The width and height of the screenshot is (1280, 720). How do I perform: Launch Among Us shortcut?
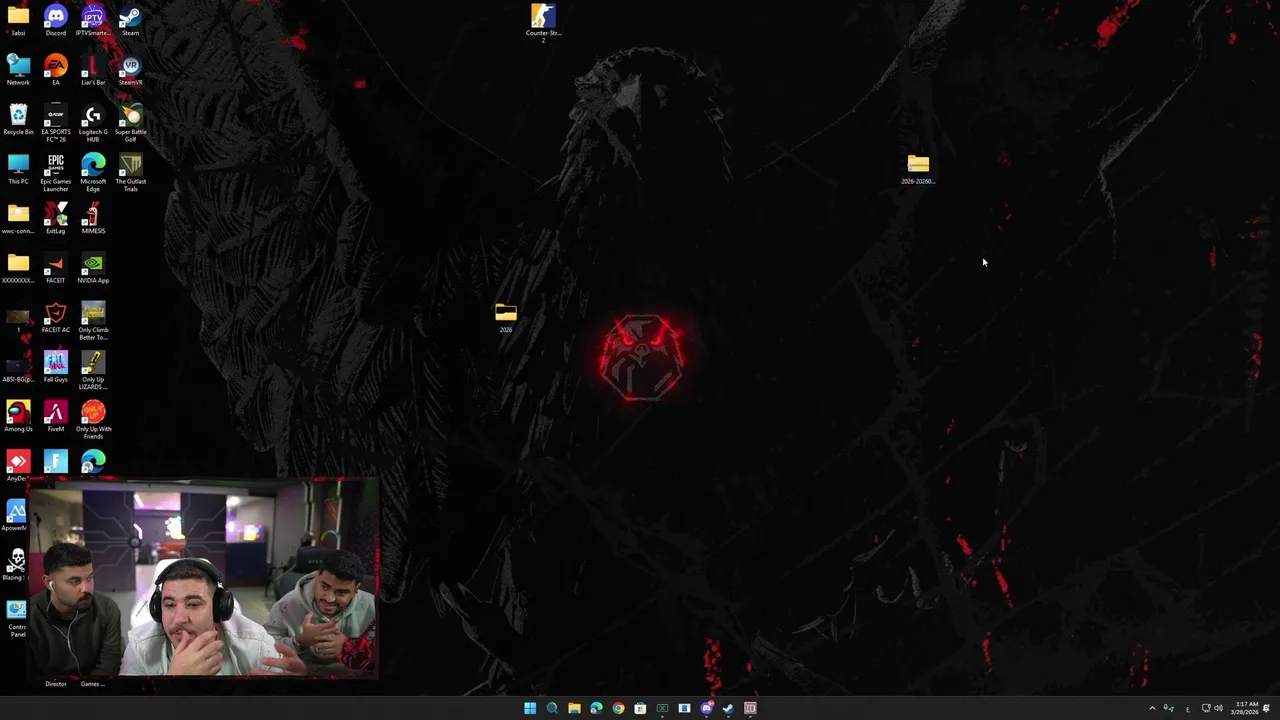coord(18,416)
